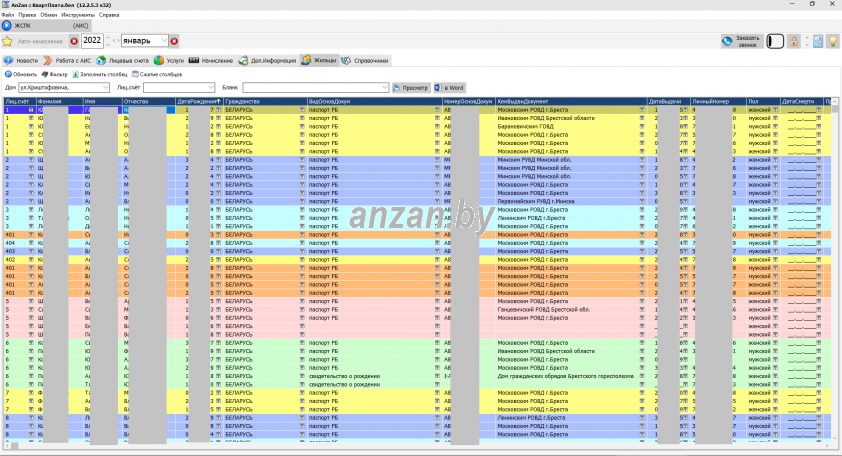Switch to the Справочники tab
This screenshot has width=842, height=456.
366,60
